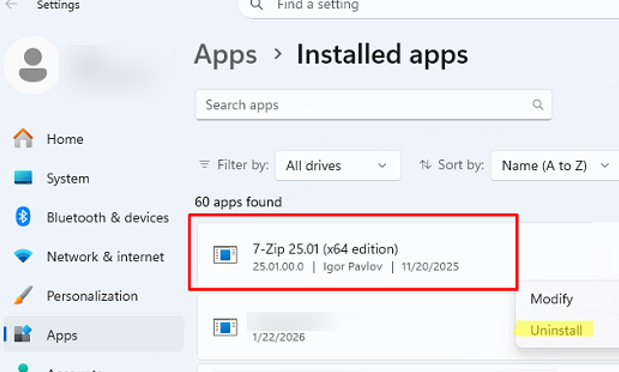Viewport: 619px width, 372px height.
Task: Open System settings in the sidebar
Action: [x=94, y=178]
